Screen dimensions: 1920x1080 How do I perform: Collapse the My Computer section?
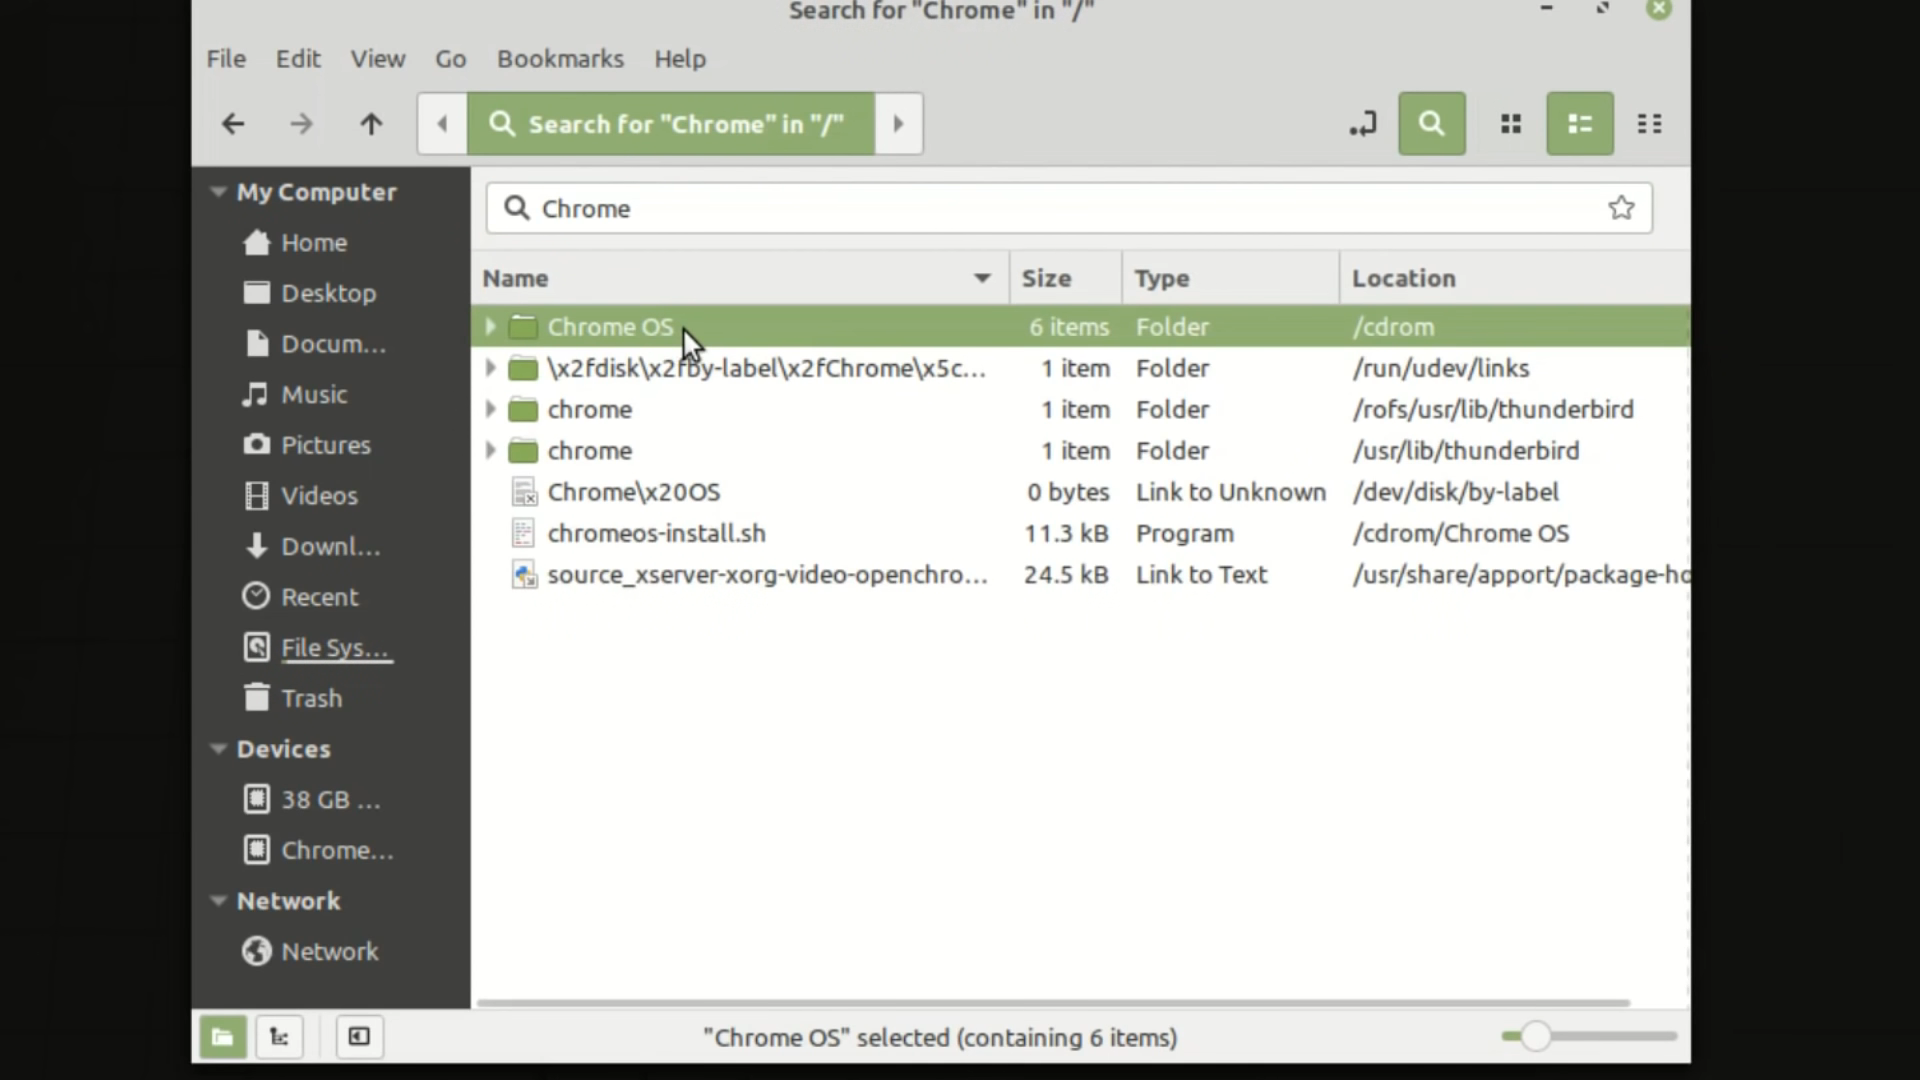tap(218, 192)
